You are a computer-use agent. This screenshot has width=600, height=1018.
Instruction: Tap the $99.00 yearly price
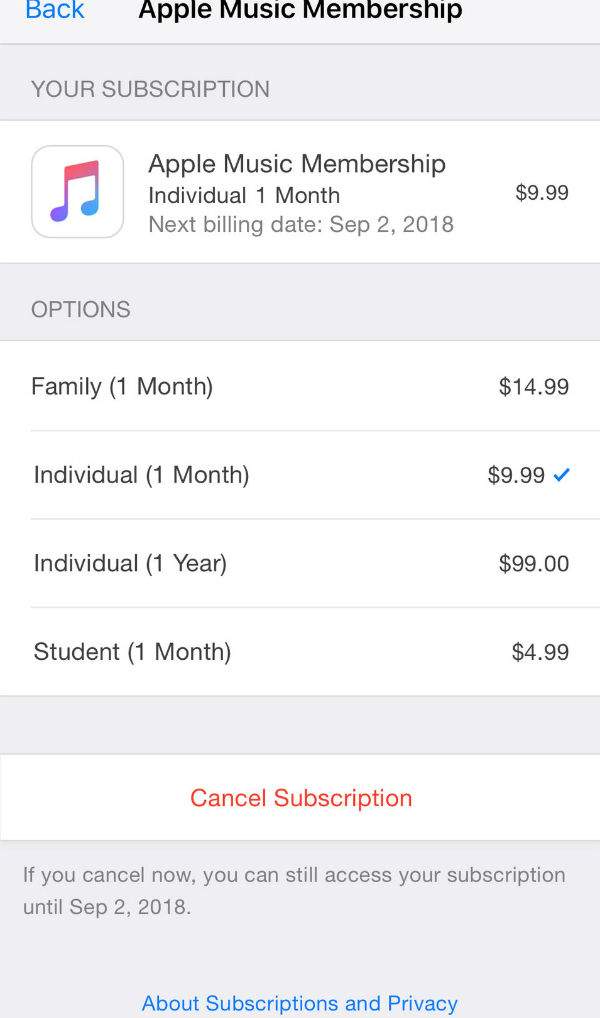[x=533, y=563]
